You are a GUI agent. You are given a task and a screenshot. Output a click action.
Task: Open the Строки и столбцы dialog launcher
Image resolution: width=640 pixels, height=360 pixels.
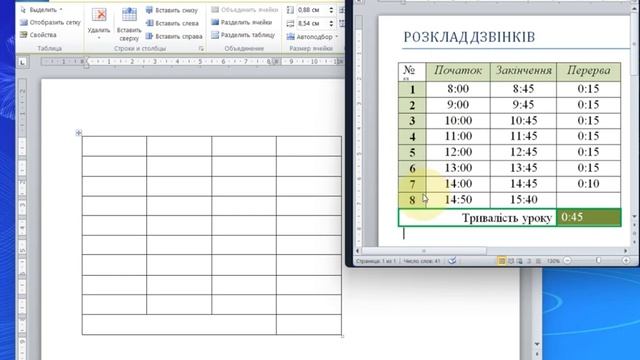(x=201, y=49)
